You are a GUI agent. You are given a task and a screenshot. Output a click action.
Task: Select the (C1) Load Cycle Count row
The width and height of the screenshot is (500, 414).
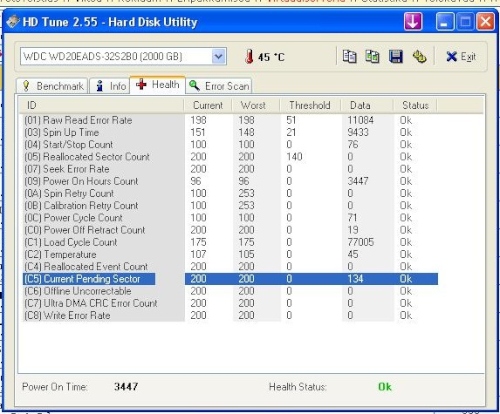(x=230, y=242)
